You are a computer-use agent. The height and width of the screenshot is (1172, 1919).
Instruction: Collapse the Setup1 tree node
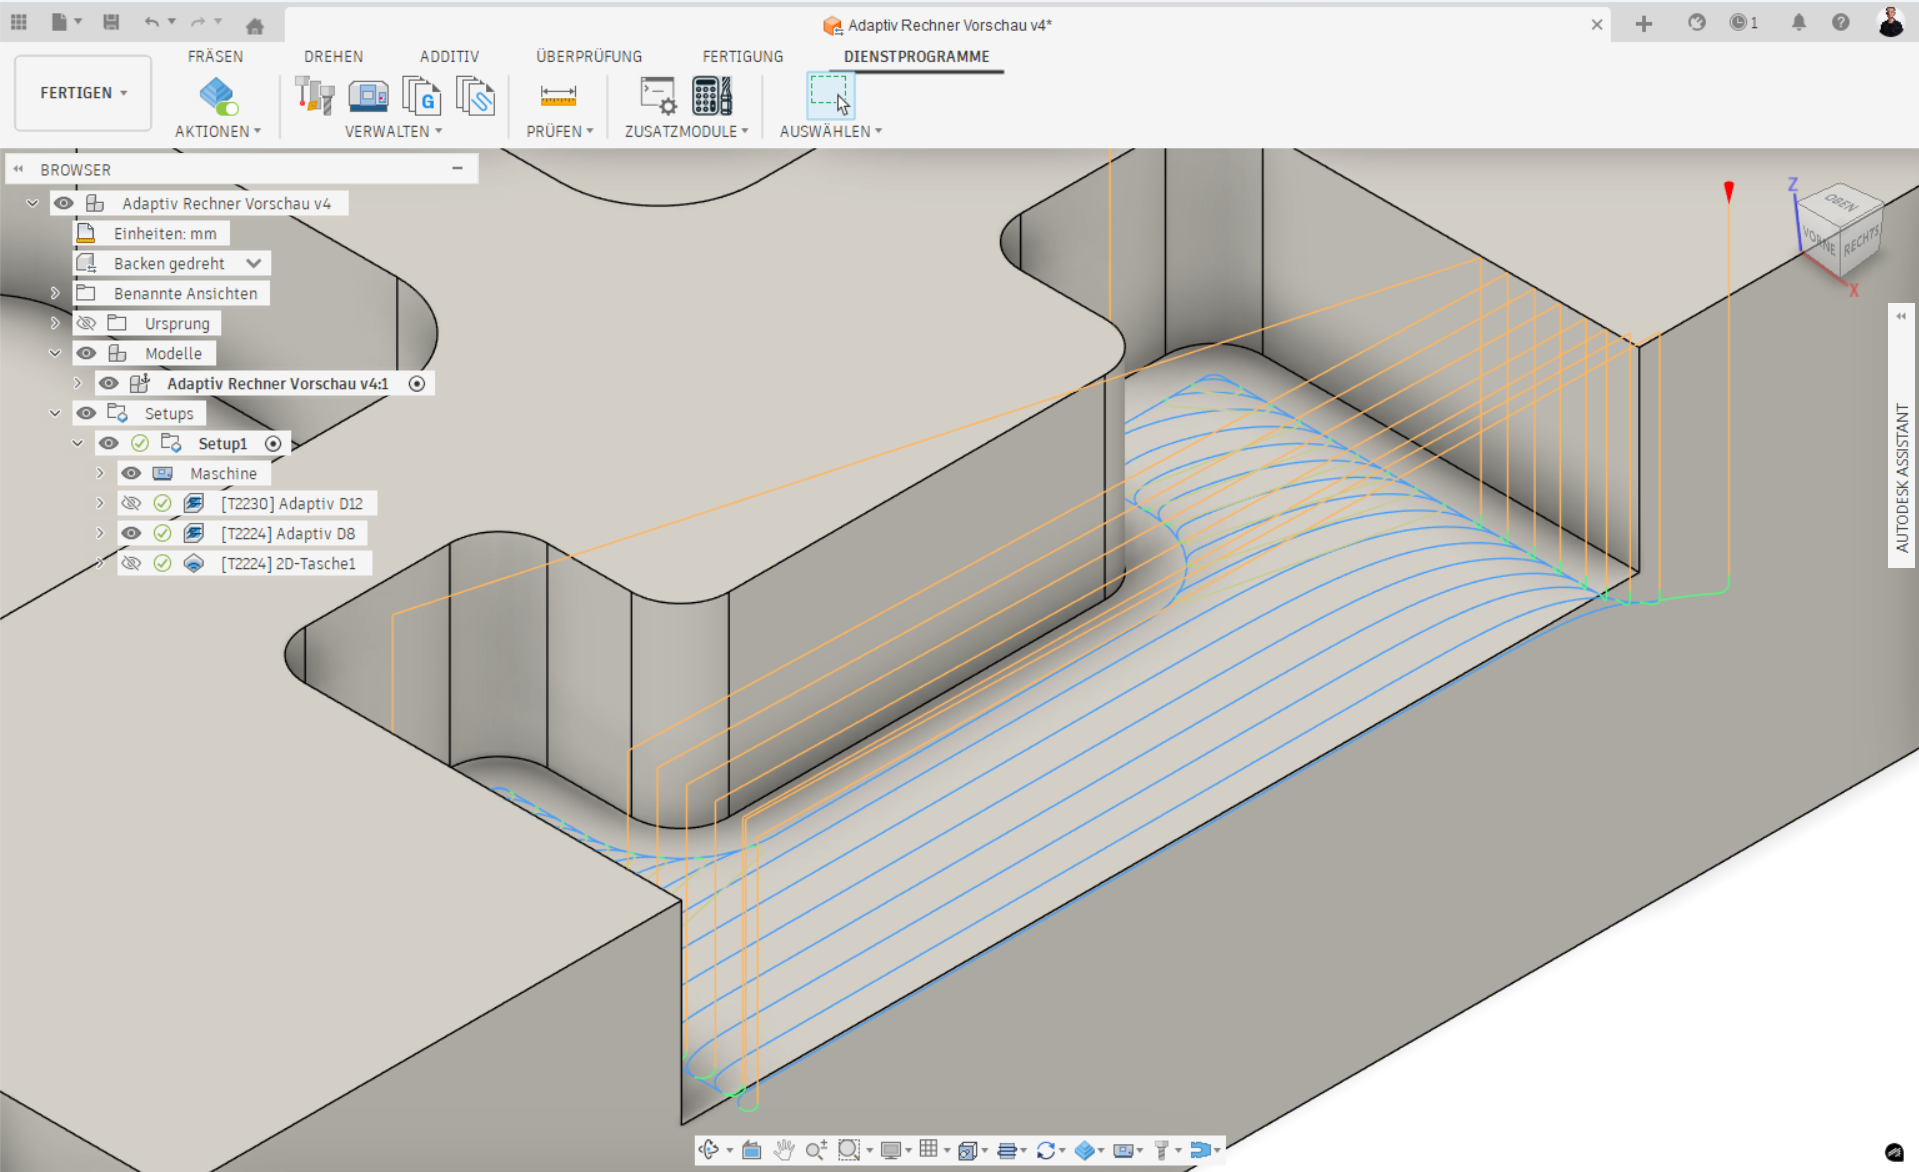click(77, 443)
